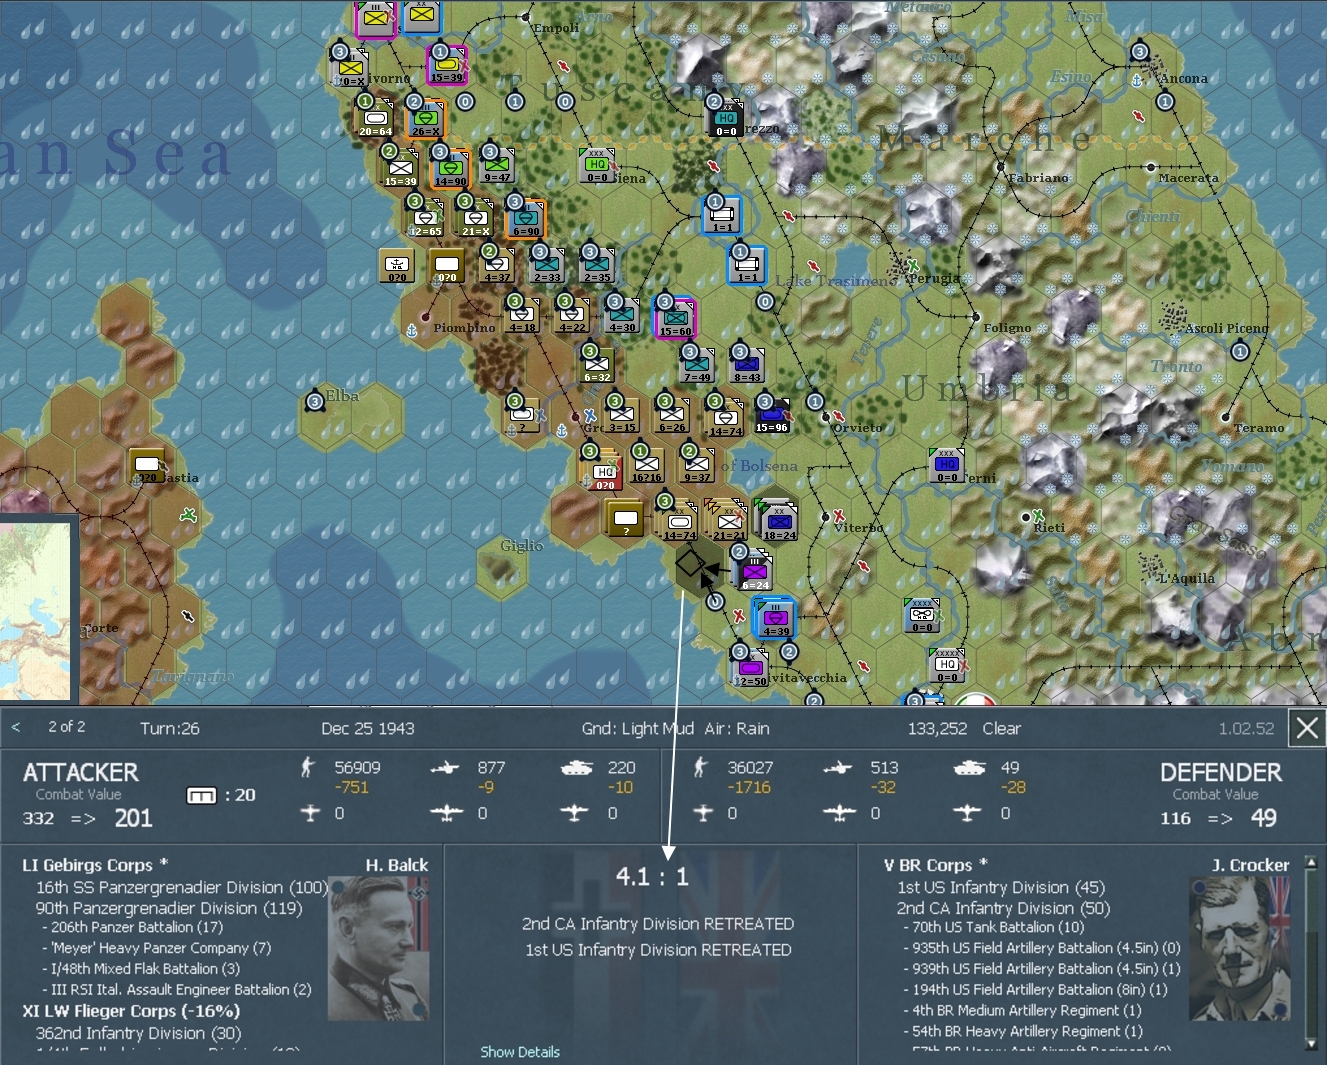
Task: Select the blue corps HQ counter near Terni
Action: [947, 465]
